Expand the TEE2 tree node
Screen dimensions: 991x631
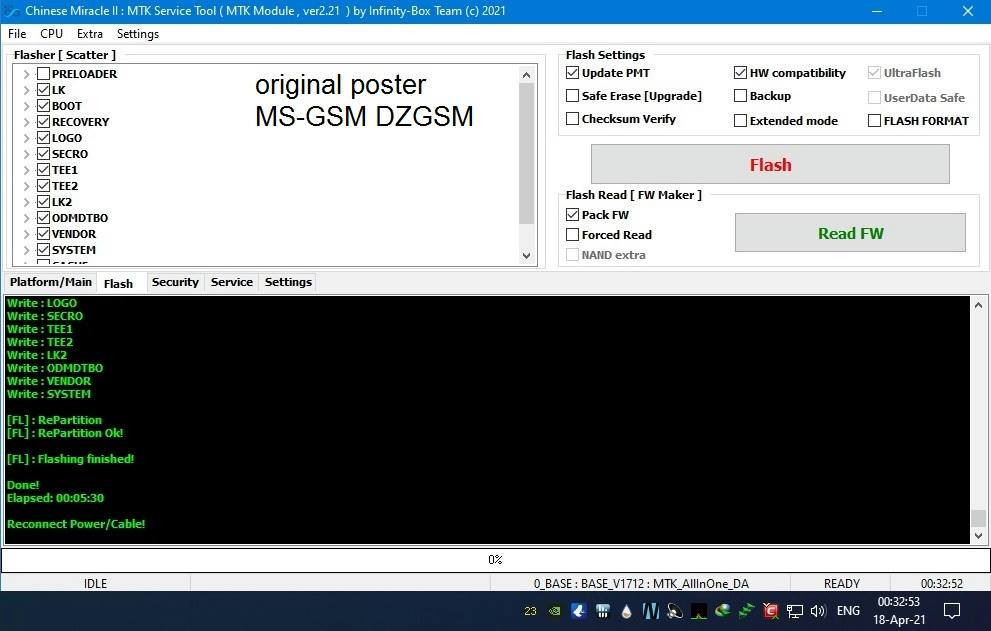tap(26, 186)
